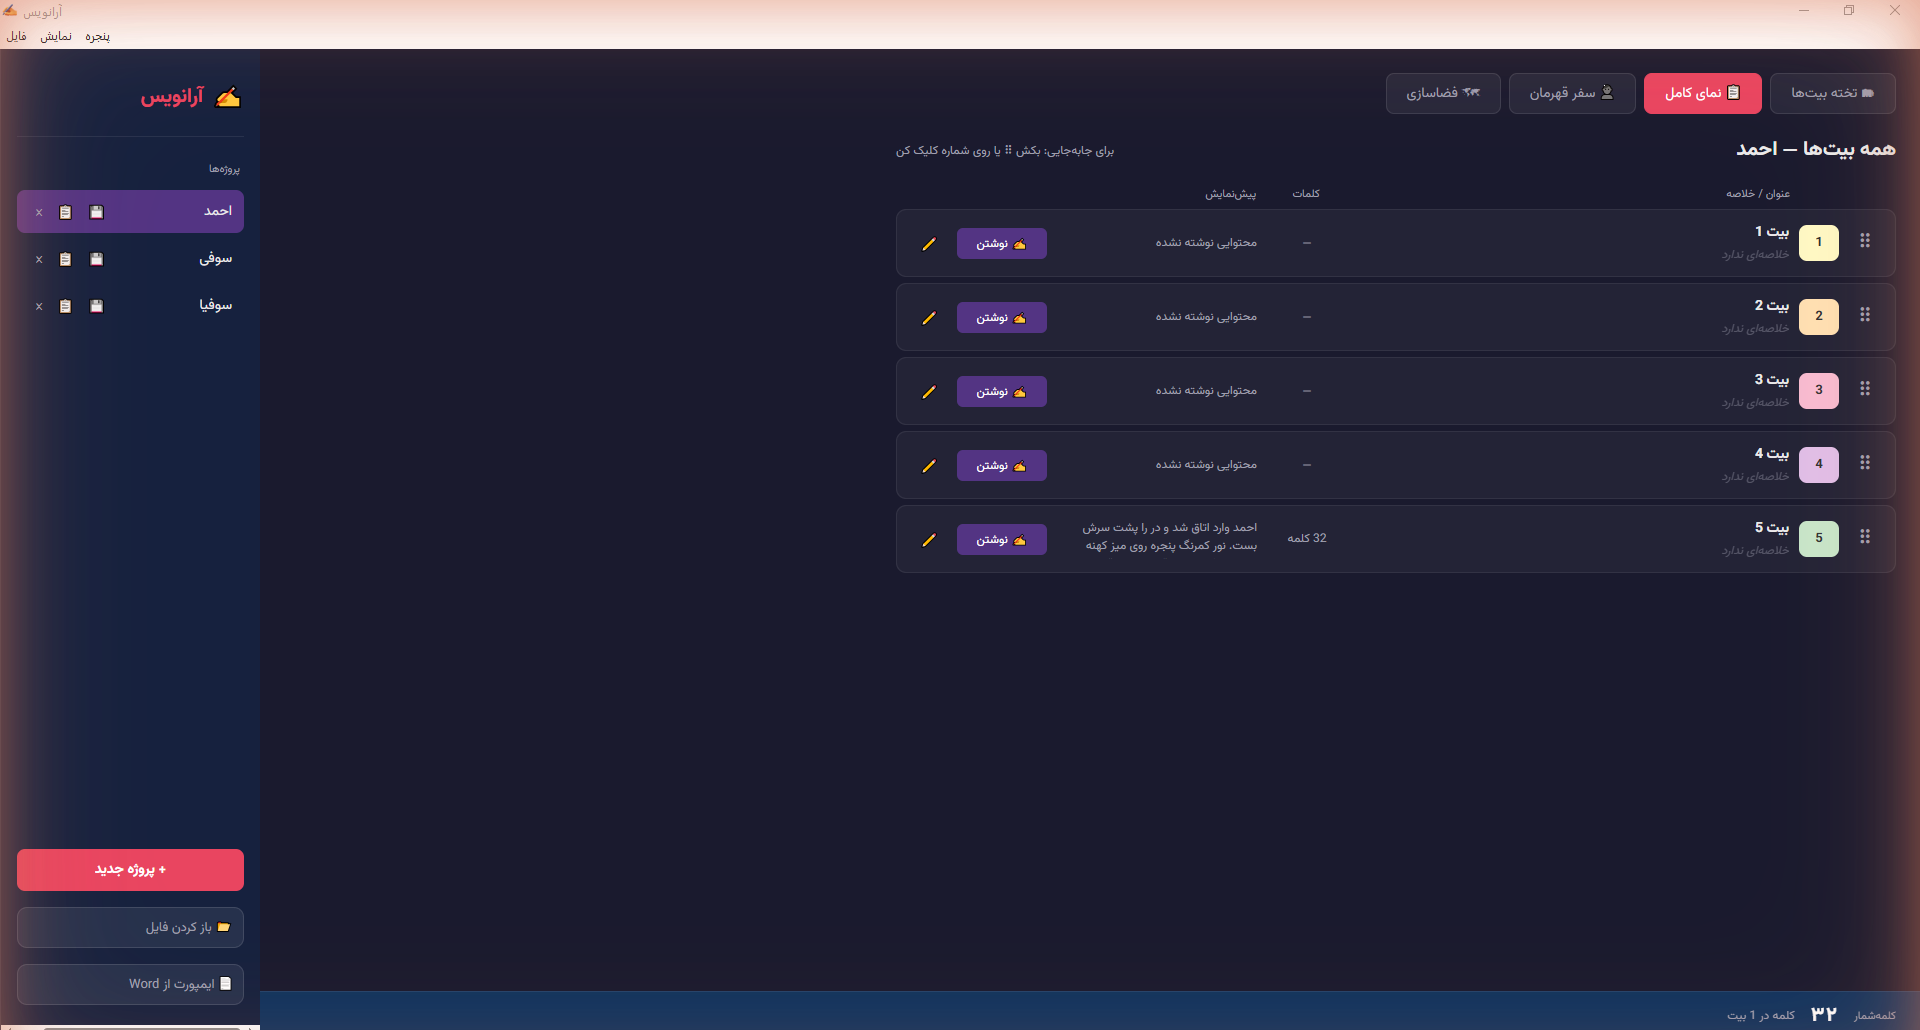Select project سوفی in the sidebar

tap(130, 259)
